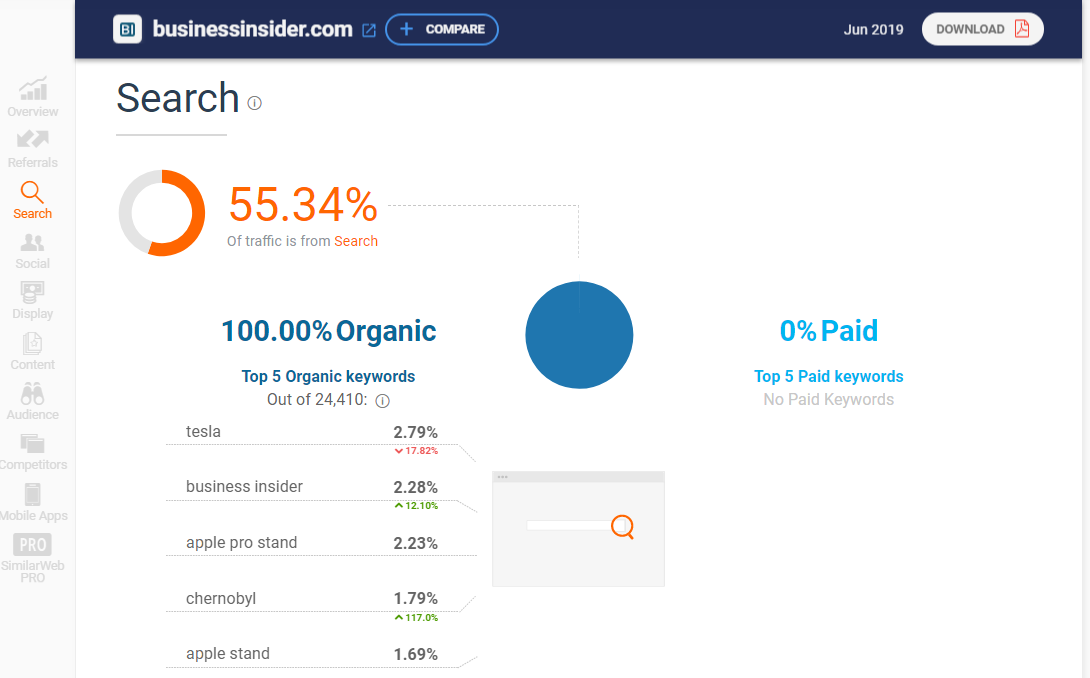1090x678 pixels.
Task: Click the businessinsider.com site title
Action: (252, 29)
